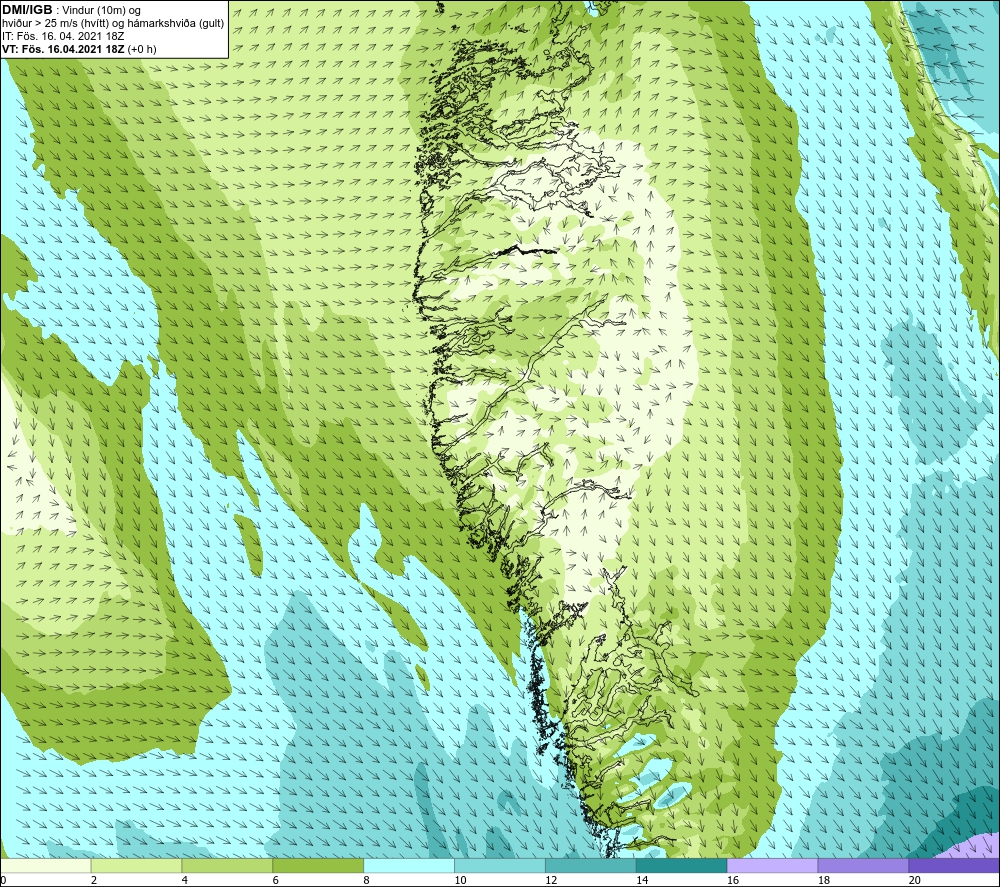The width and height of the screenshot is (1000, 887).
Task: Click the 4–6 m/s green legend swatch
Action: tap(227, 866)
